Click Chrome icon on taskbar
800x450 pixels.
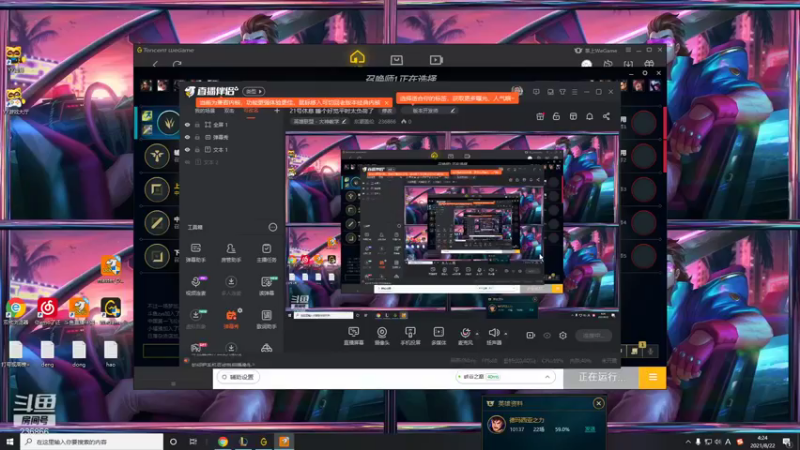coord(223,441)
